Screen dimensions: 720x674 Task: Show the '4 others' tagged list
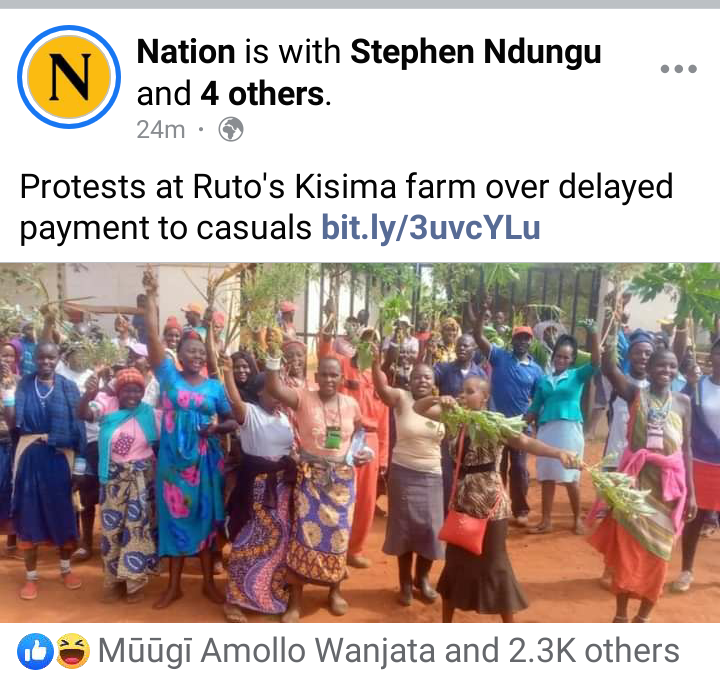pos(262,94)
